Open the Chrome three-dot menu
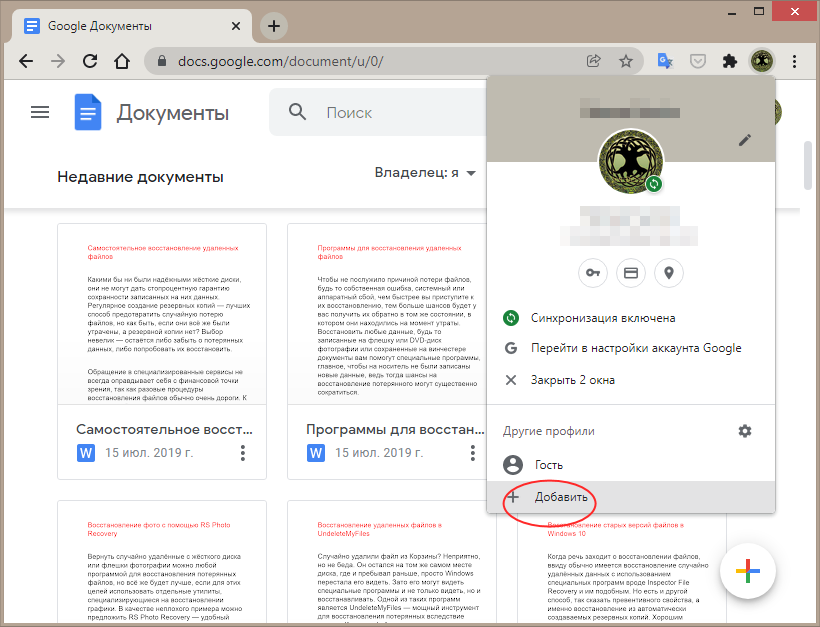 794,61
